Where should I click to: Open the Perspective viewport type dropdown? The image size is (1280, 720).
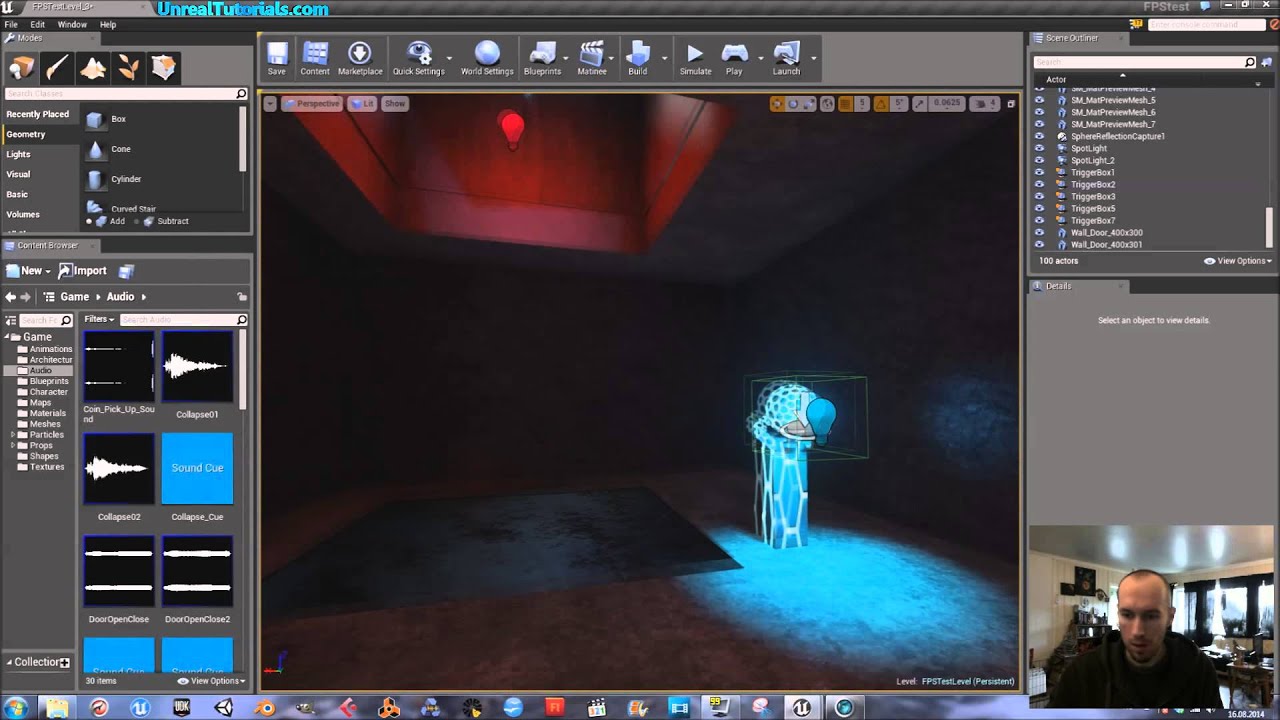coord(312,104)
